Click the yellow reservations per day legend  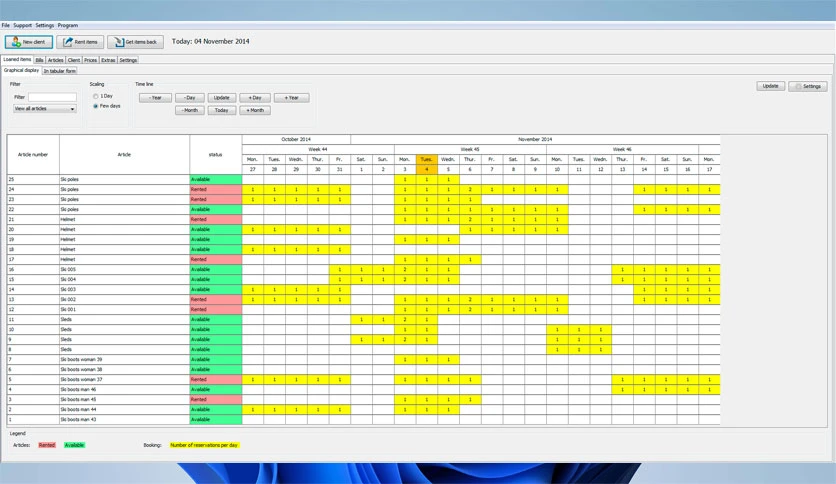point(204,445)
